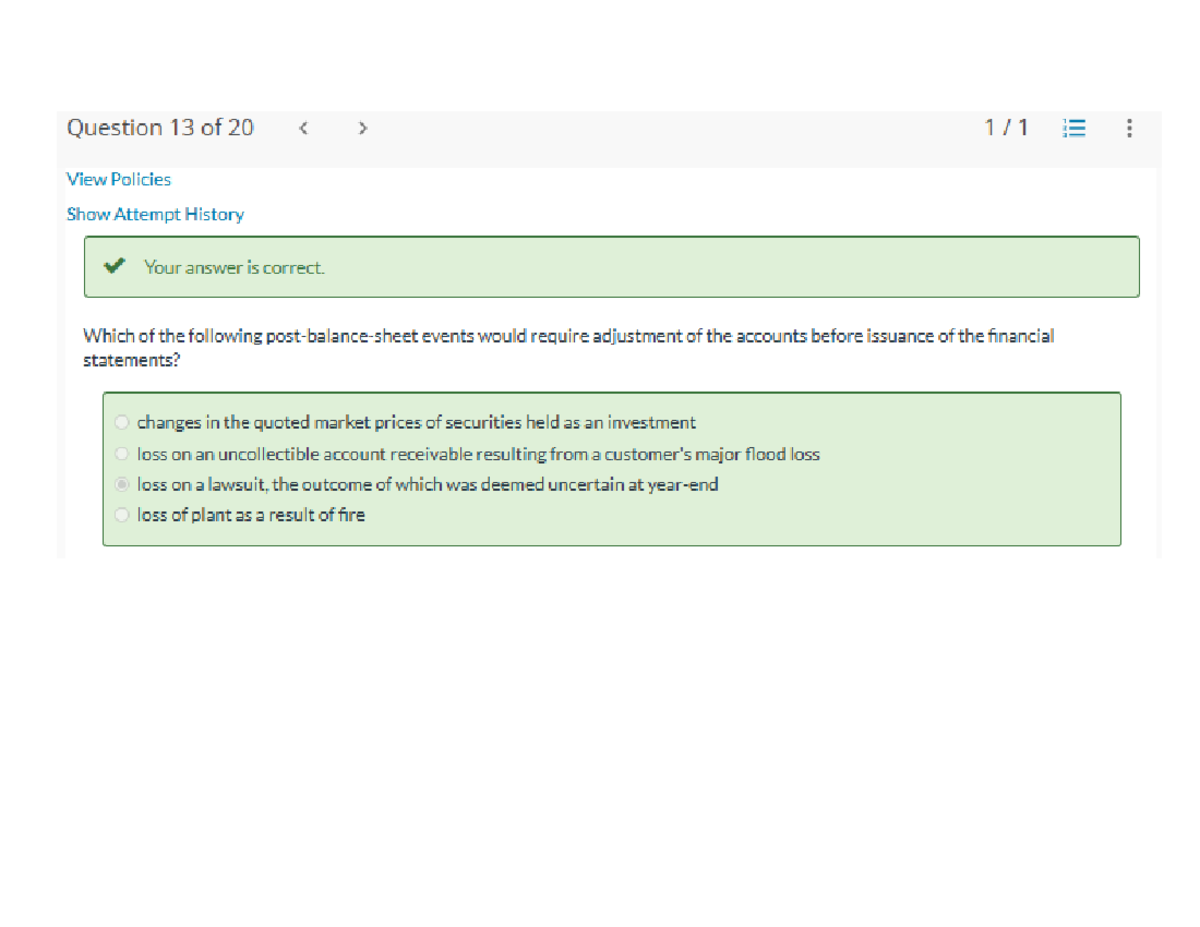The height and width of the screenshot is (927, 1200).
Task: Select the 'changes in quoted market prices' option
Action: click(x=121, y=422)
